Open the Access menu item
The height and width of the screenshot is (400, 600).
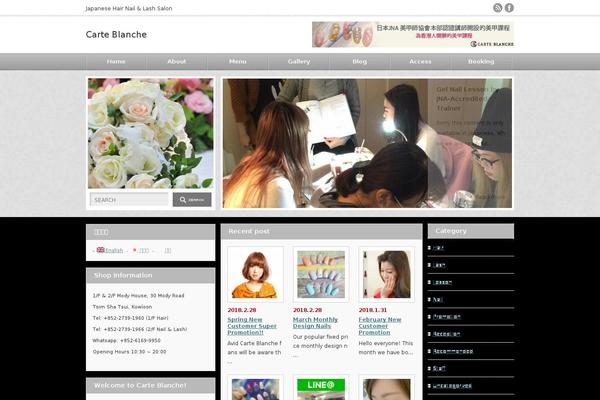point(421,61)
